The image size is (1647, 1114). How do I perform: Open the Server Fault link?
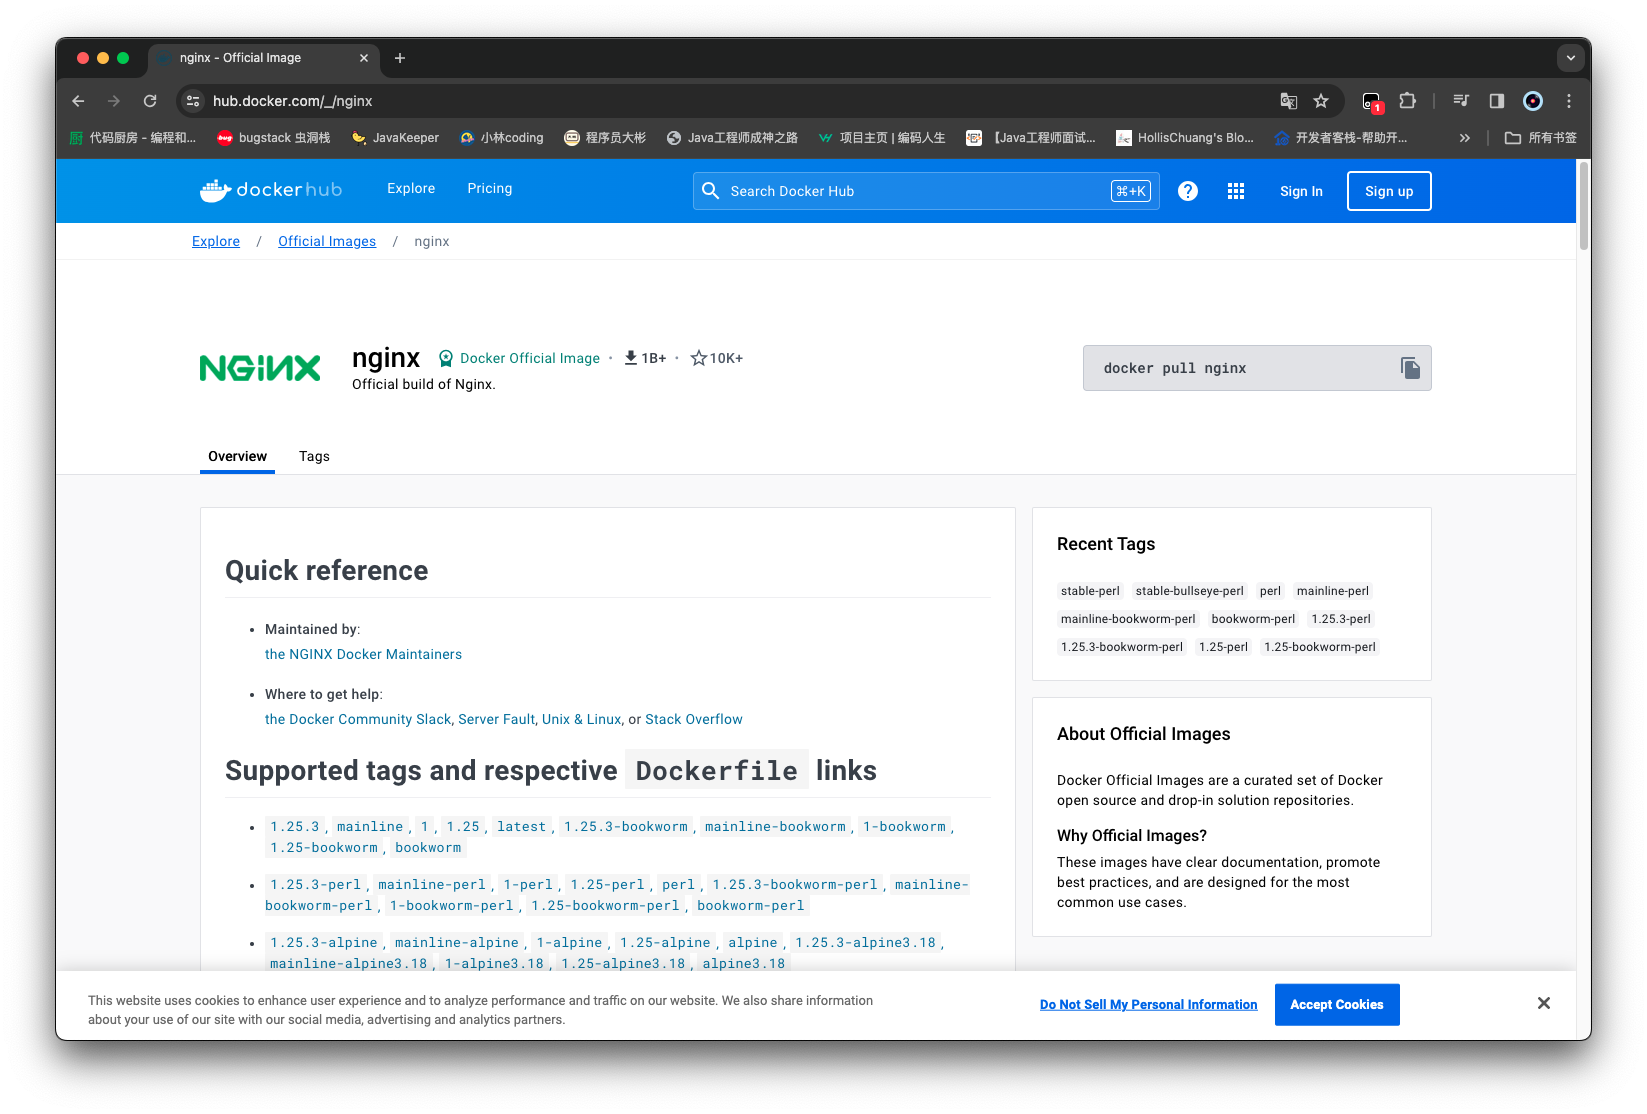click(497, 719)
